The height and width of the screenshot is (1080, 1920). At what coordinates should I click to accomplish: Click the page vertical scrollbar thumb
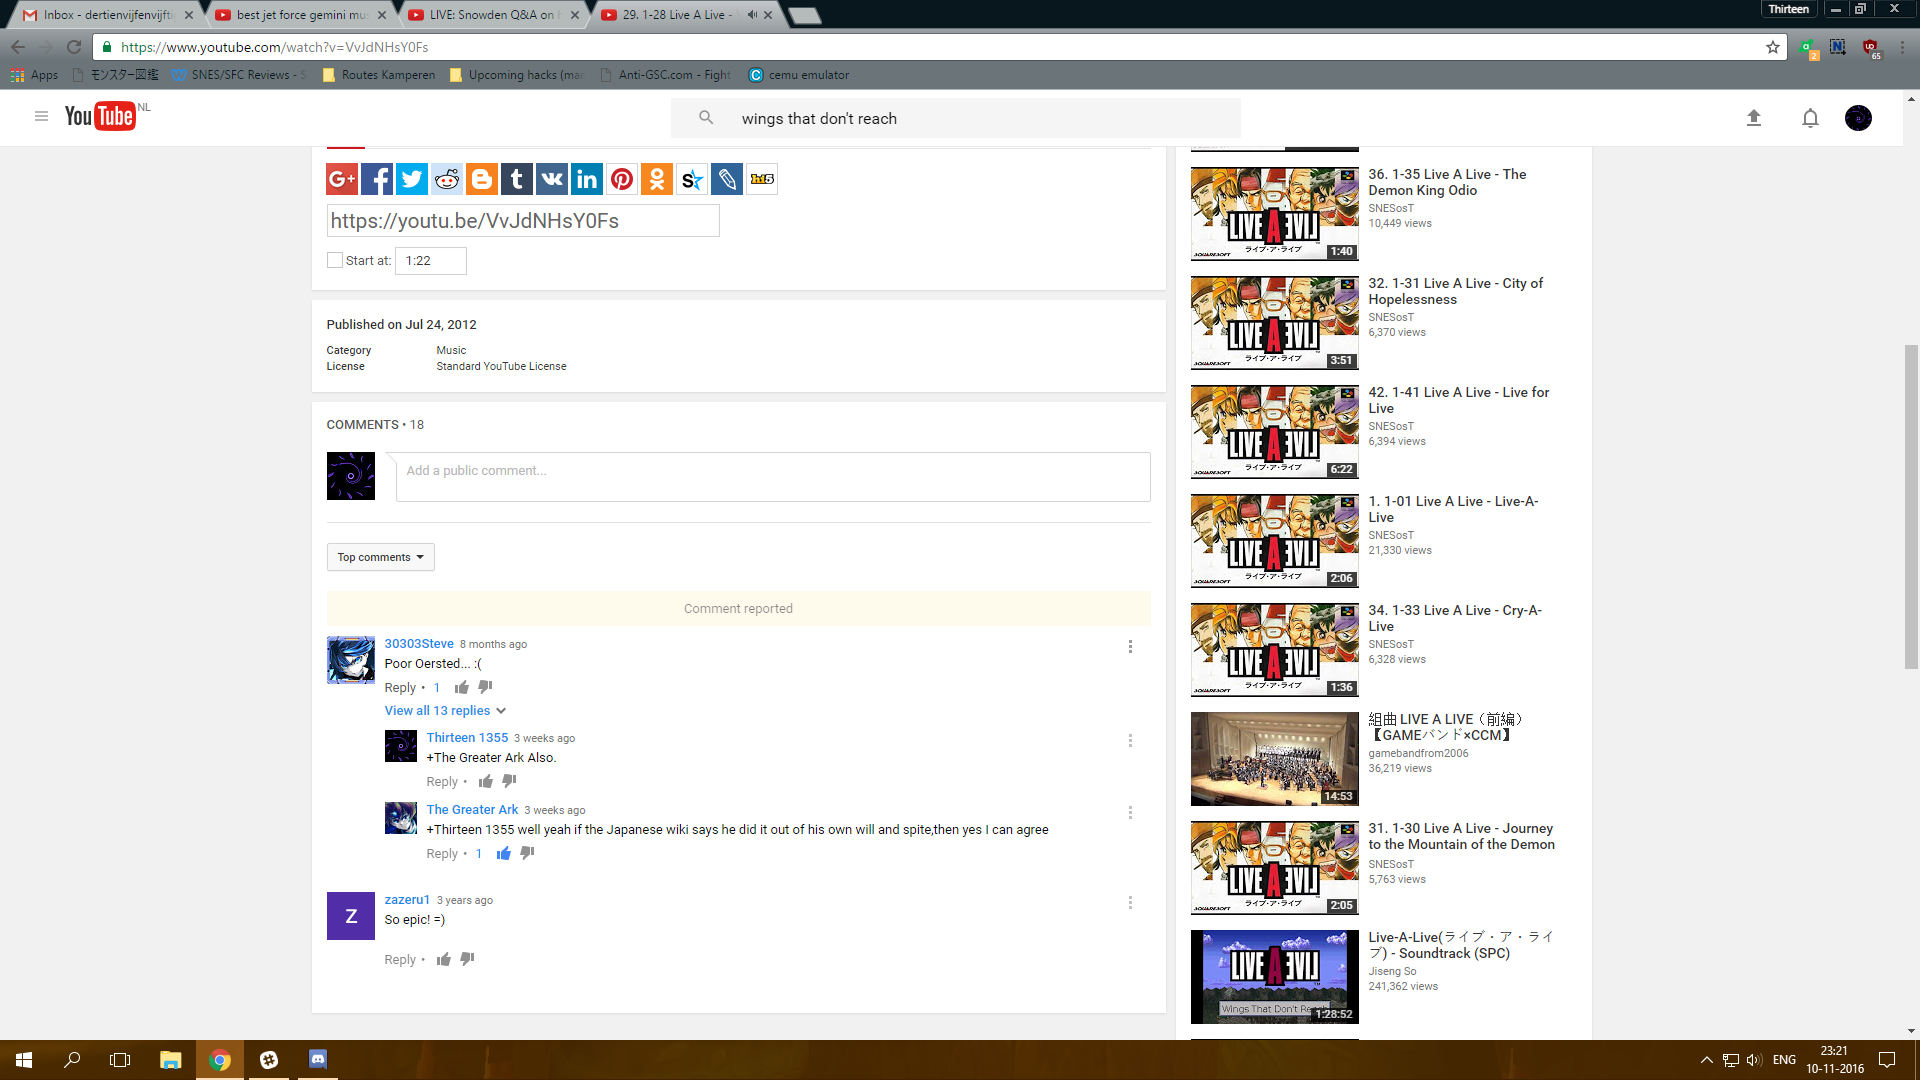1911,506
